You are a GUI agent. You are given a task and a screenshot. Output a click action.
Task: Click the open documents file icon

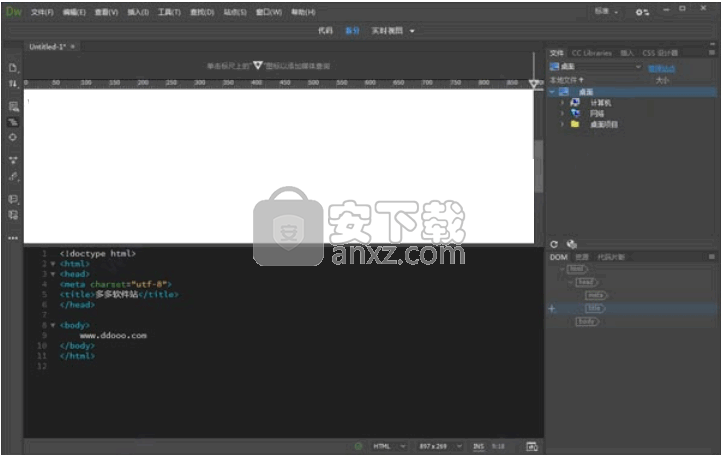coord(13,68)
